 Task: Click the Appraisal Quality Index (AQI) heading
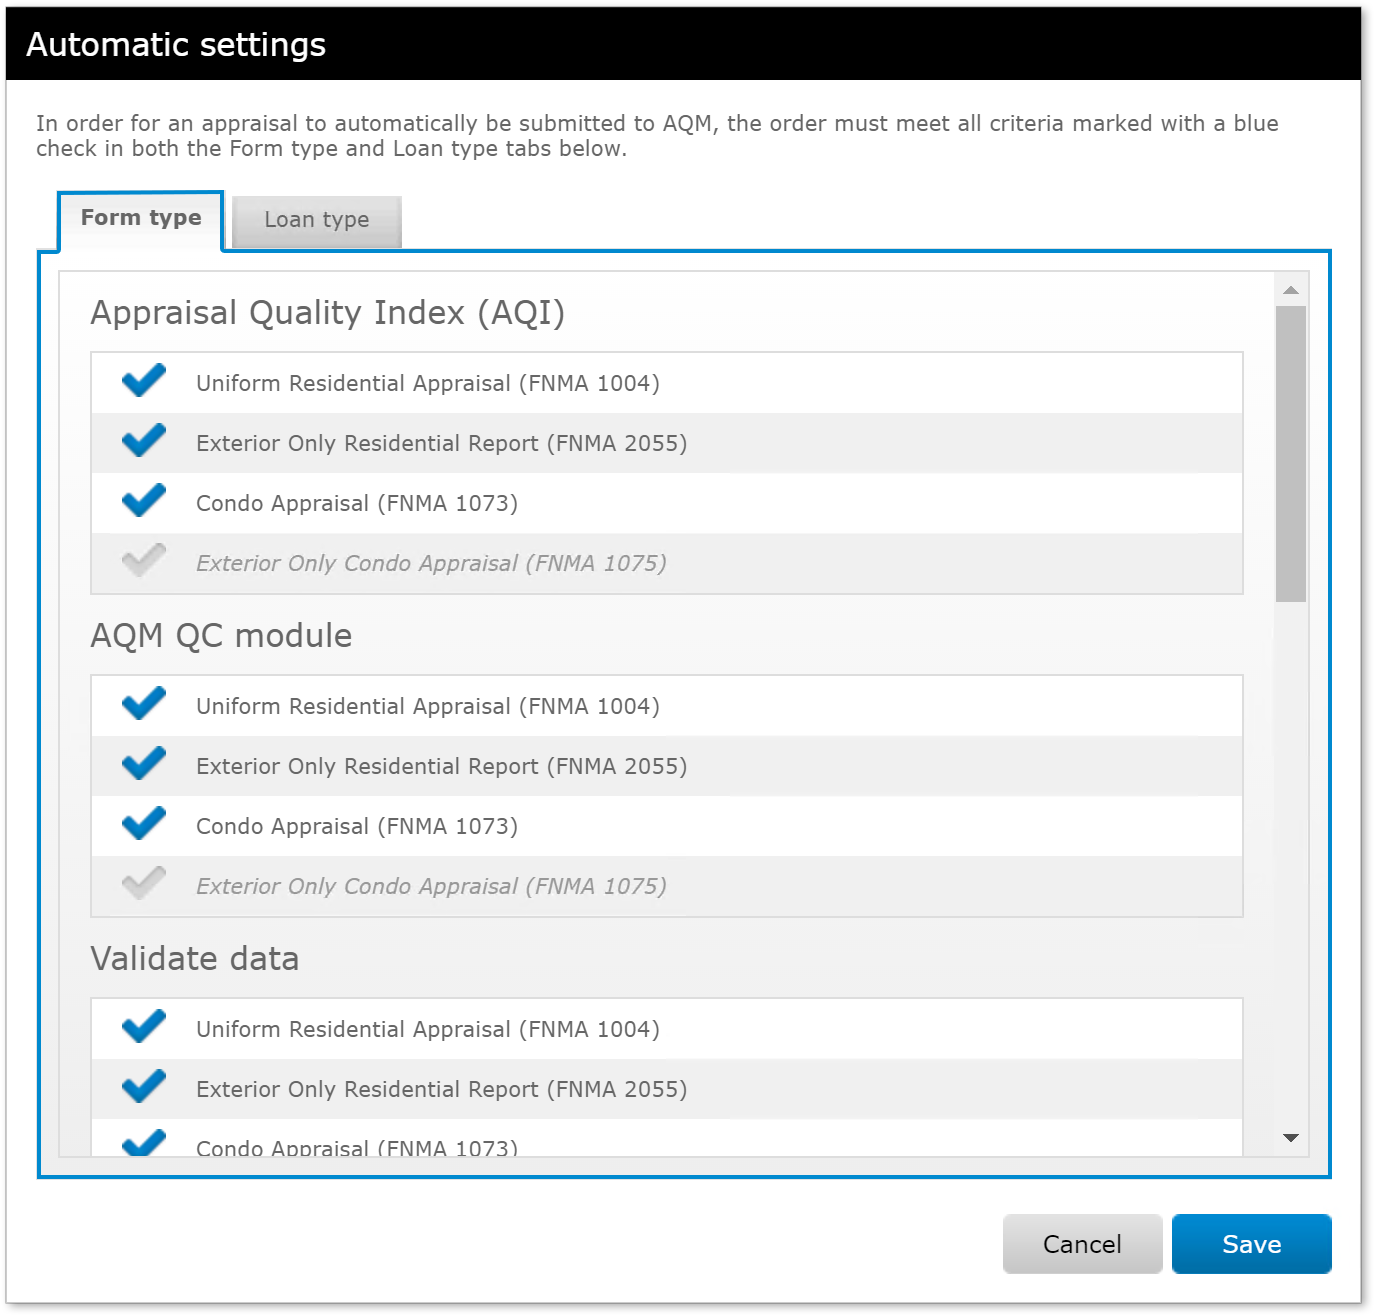point(328,313)
